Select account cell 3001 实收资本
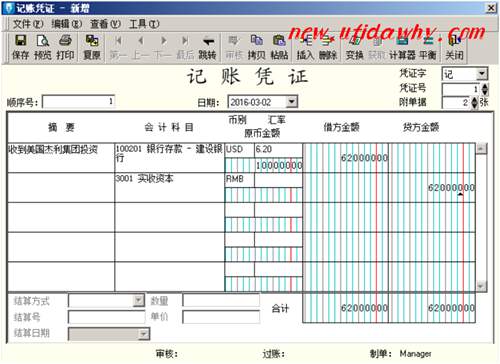Screen dimensions: 500x364 [170, 187]
